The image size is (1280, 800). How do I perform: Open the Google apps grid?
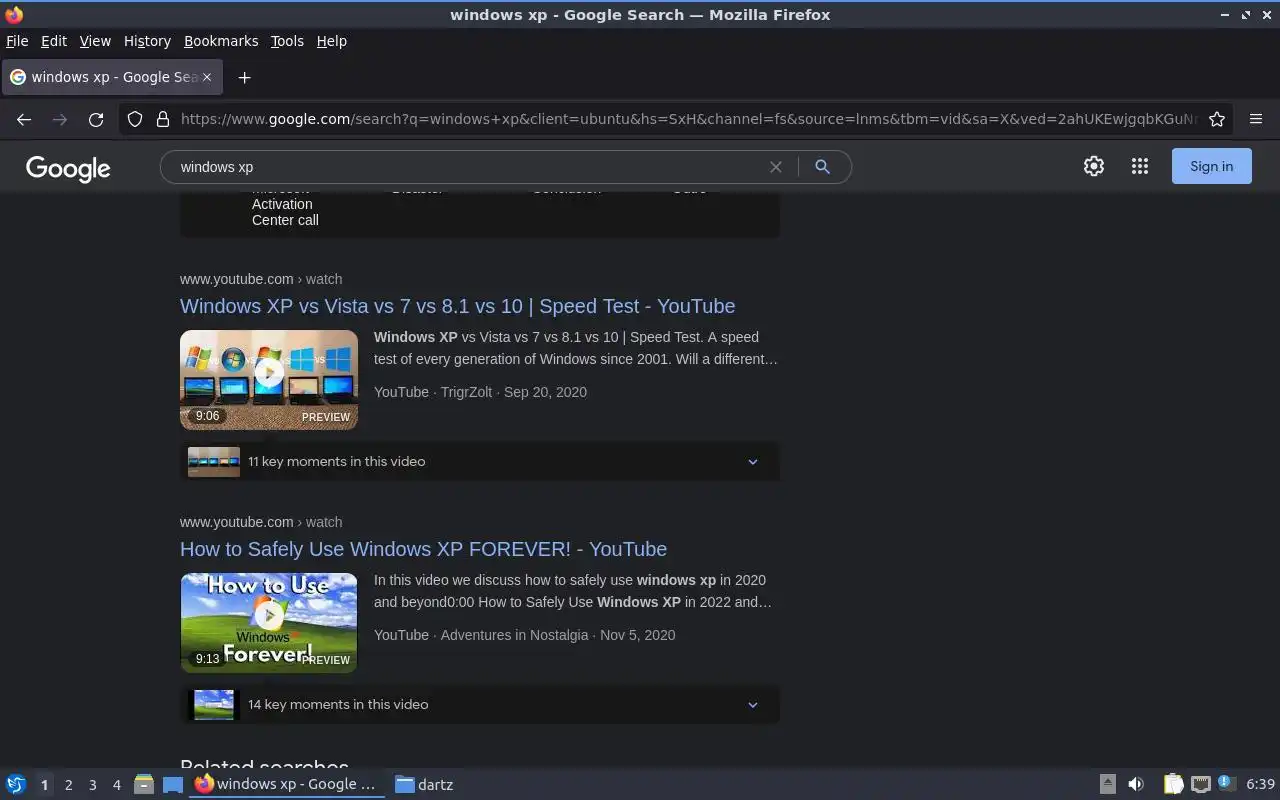[1140, 167]
